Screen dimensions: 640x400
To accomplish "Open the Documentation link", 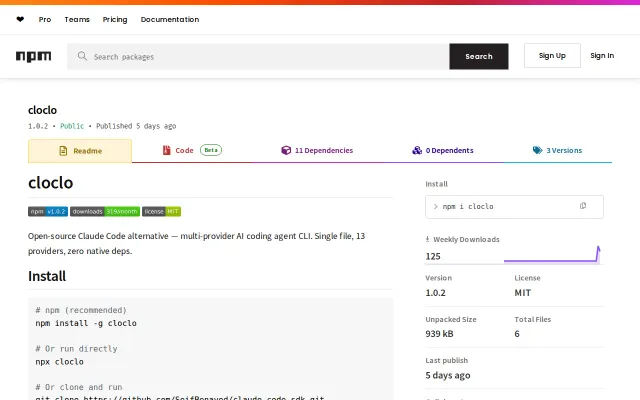I will 170,19.
